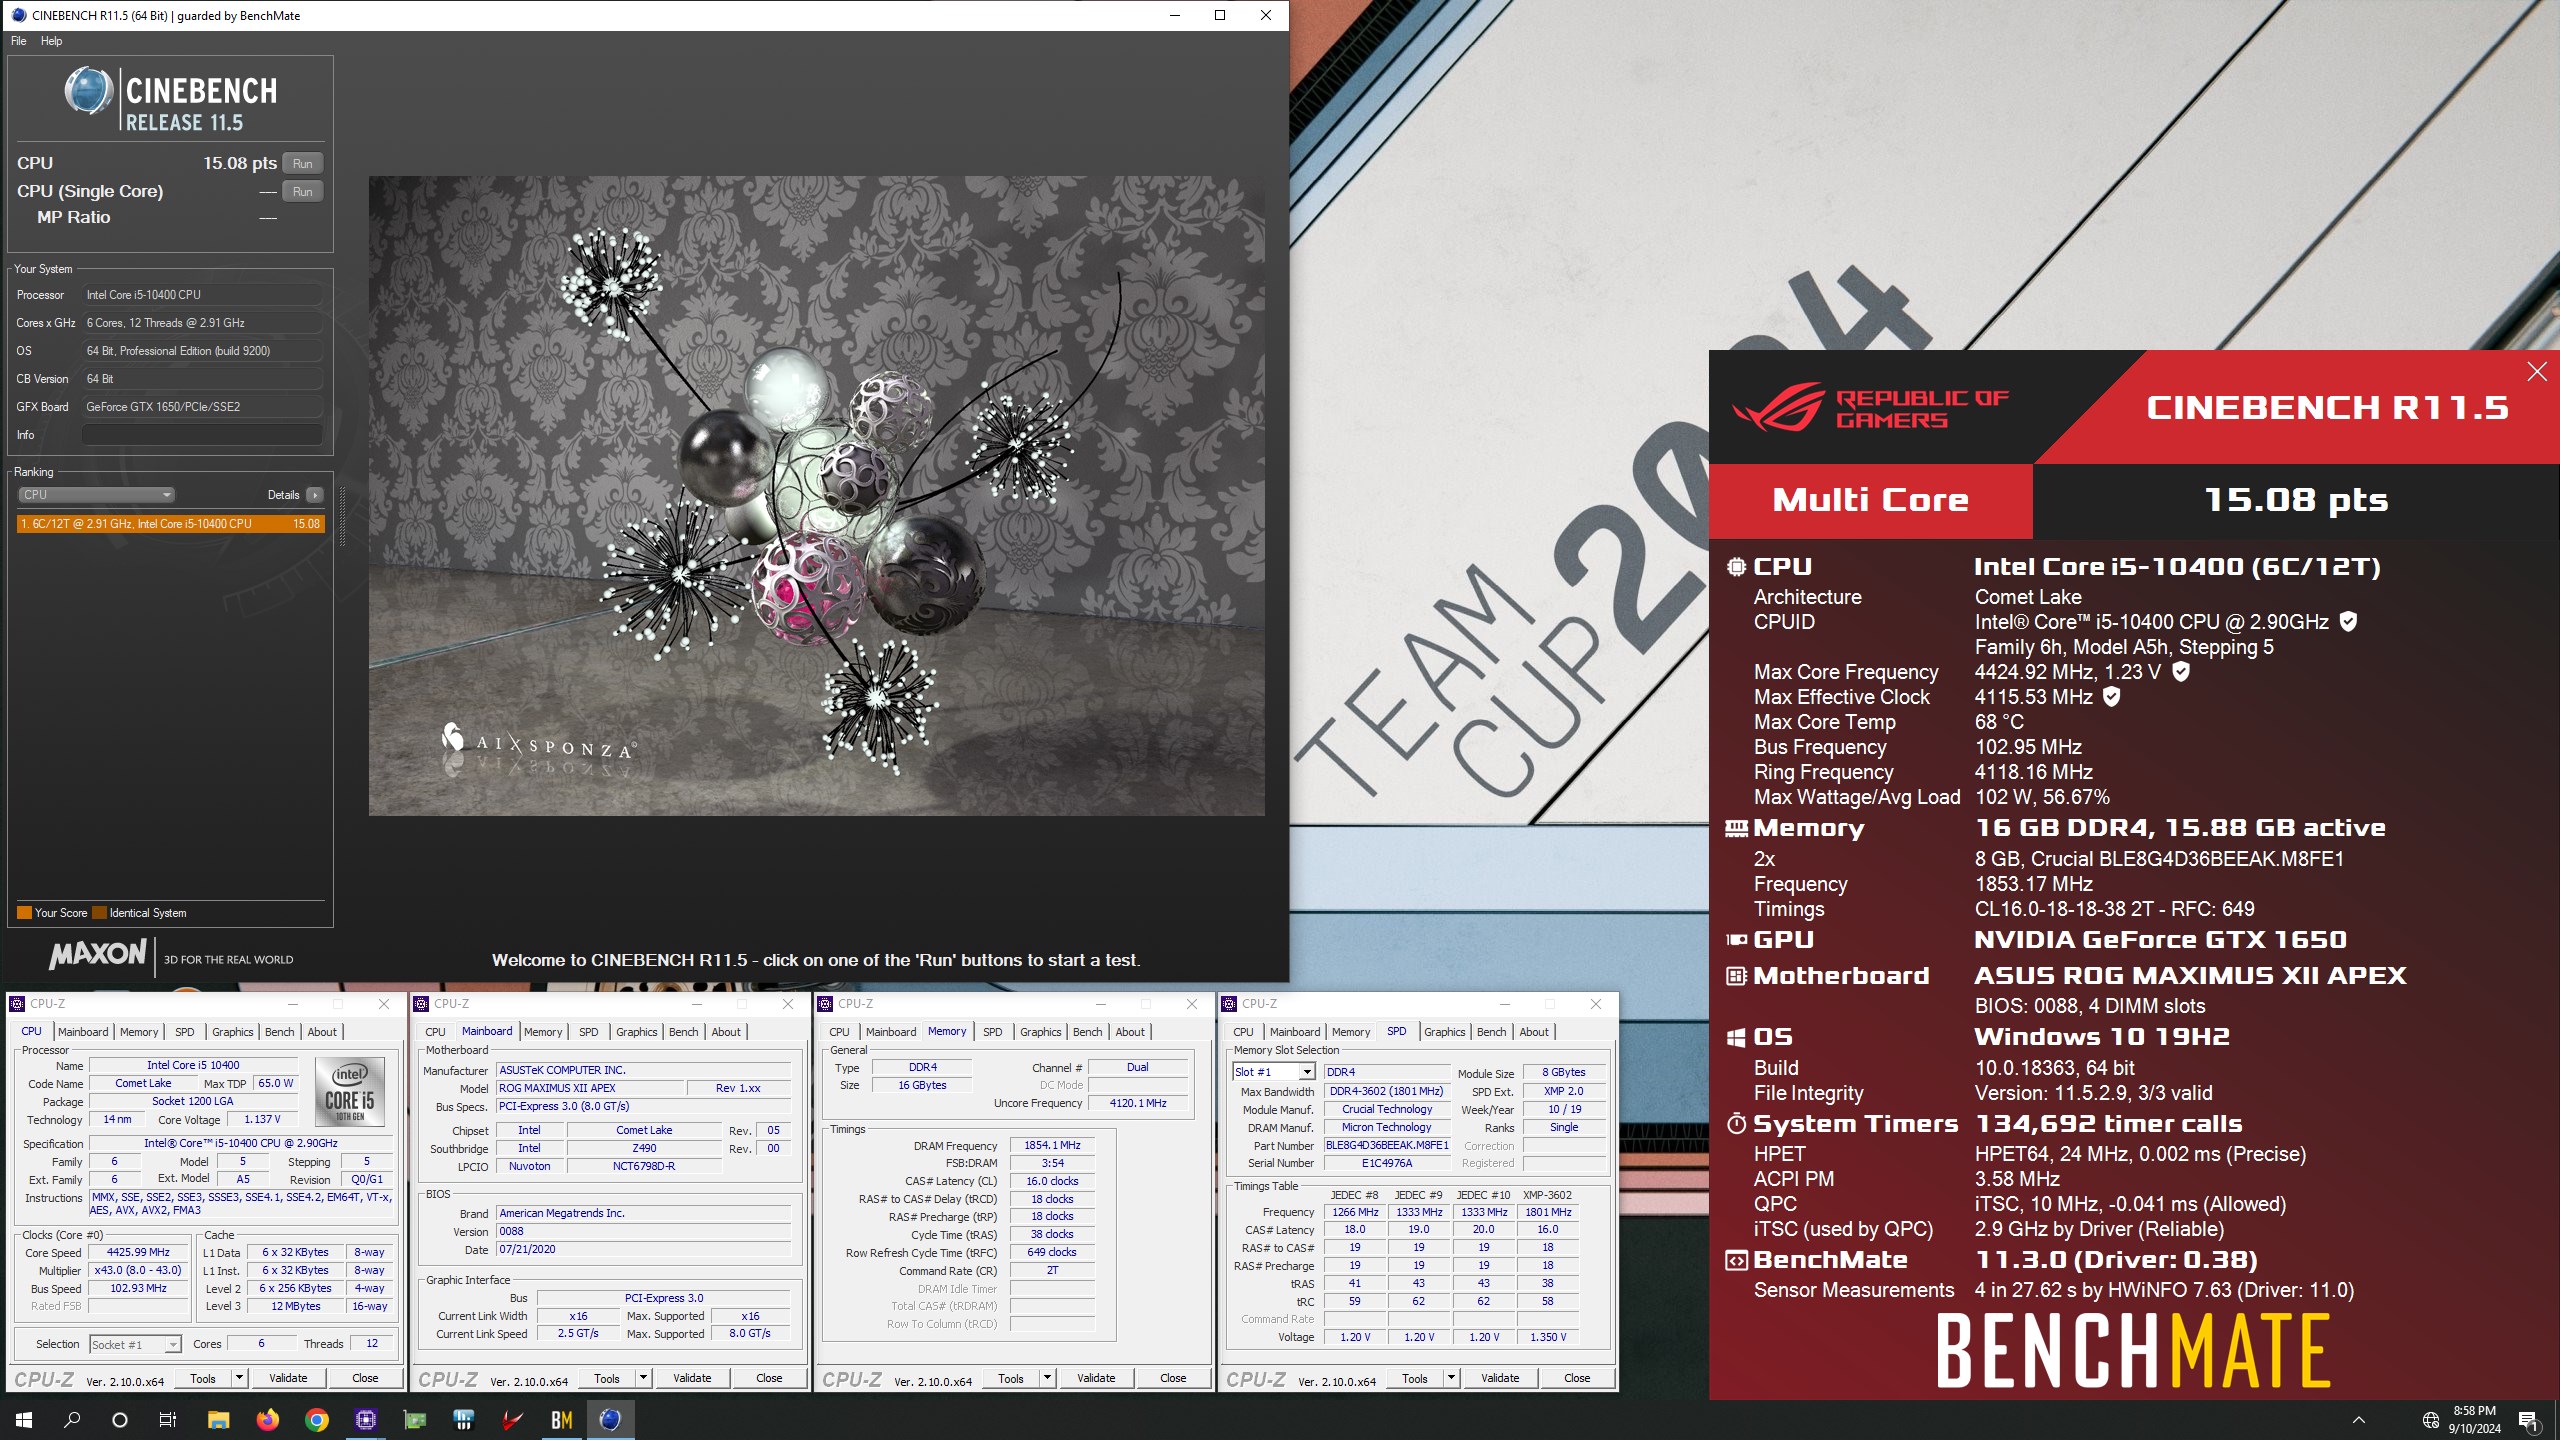Click the Windows logo beside OS heading
Viewport: 2560px width, 1440px height.
(1737, 1037)
